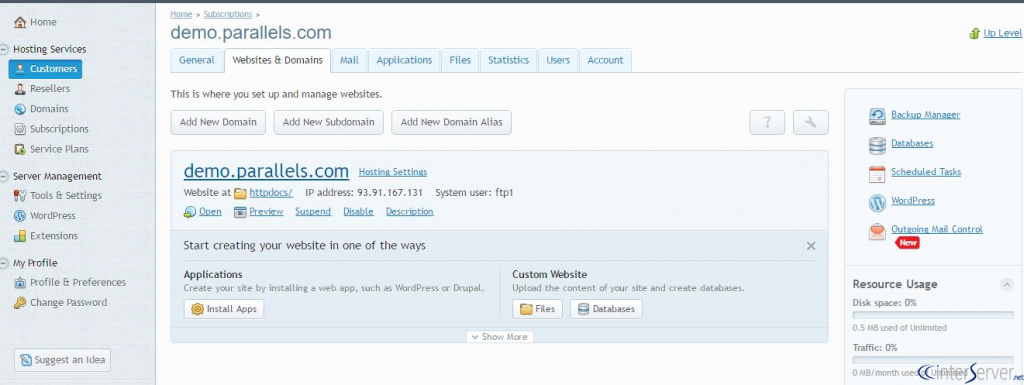Click the Service Plans icon
The height and width of the screenshot is (385, 1024).
pos(20,149)
